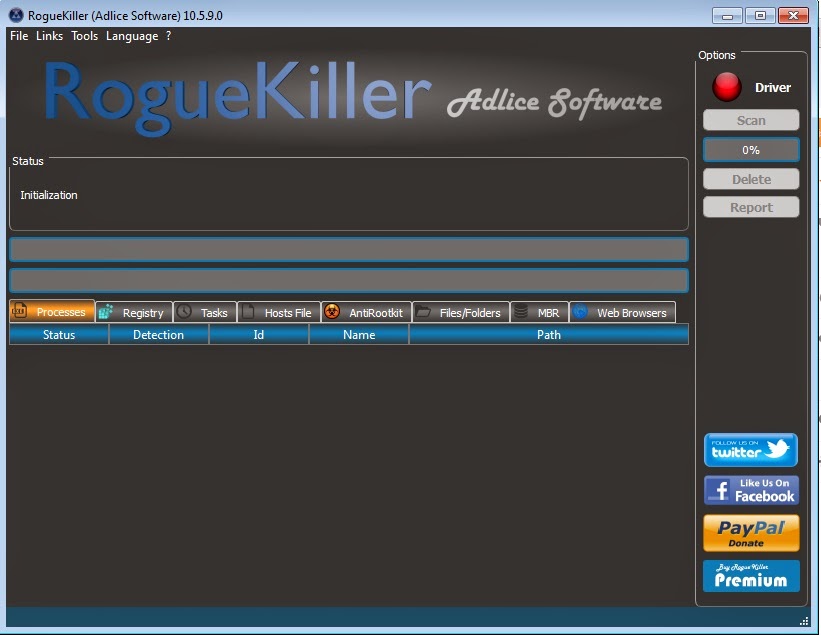Click the RogueKiller logo banner

point(238,97)
